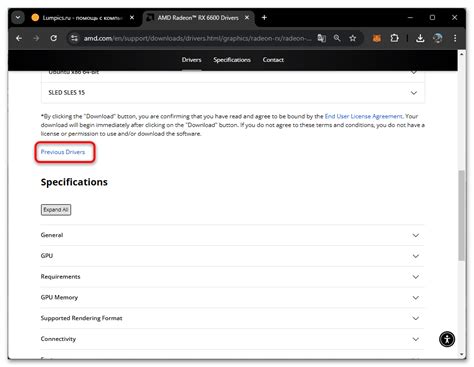This screenshot has width=474, height=367.
Task: Reload the current page
Action: pos(54,38)
